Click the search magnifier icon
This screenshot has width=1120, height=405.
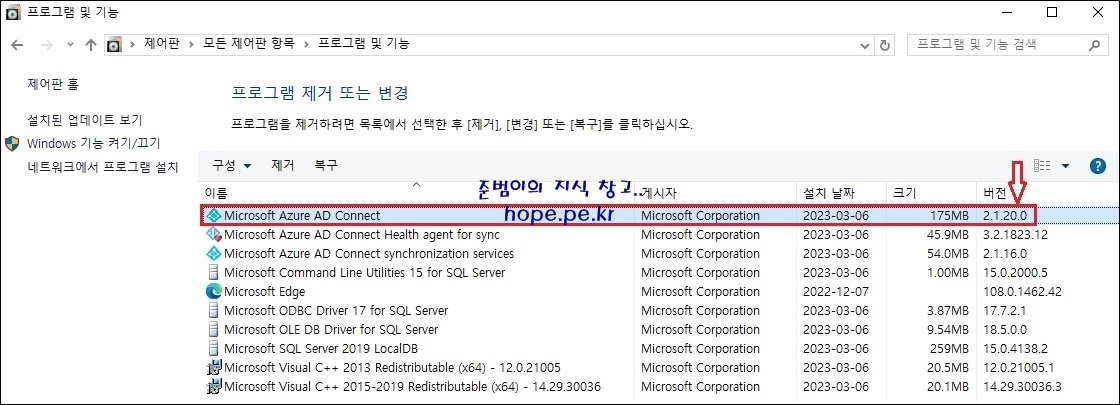point(1094,44)
